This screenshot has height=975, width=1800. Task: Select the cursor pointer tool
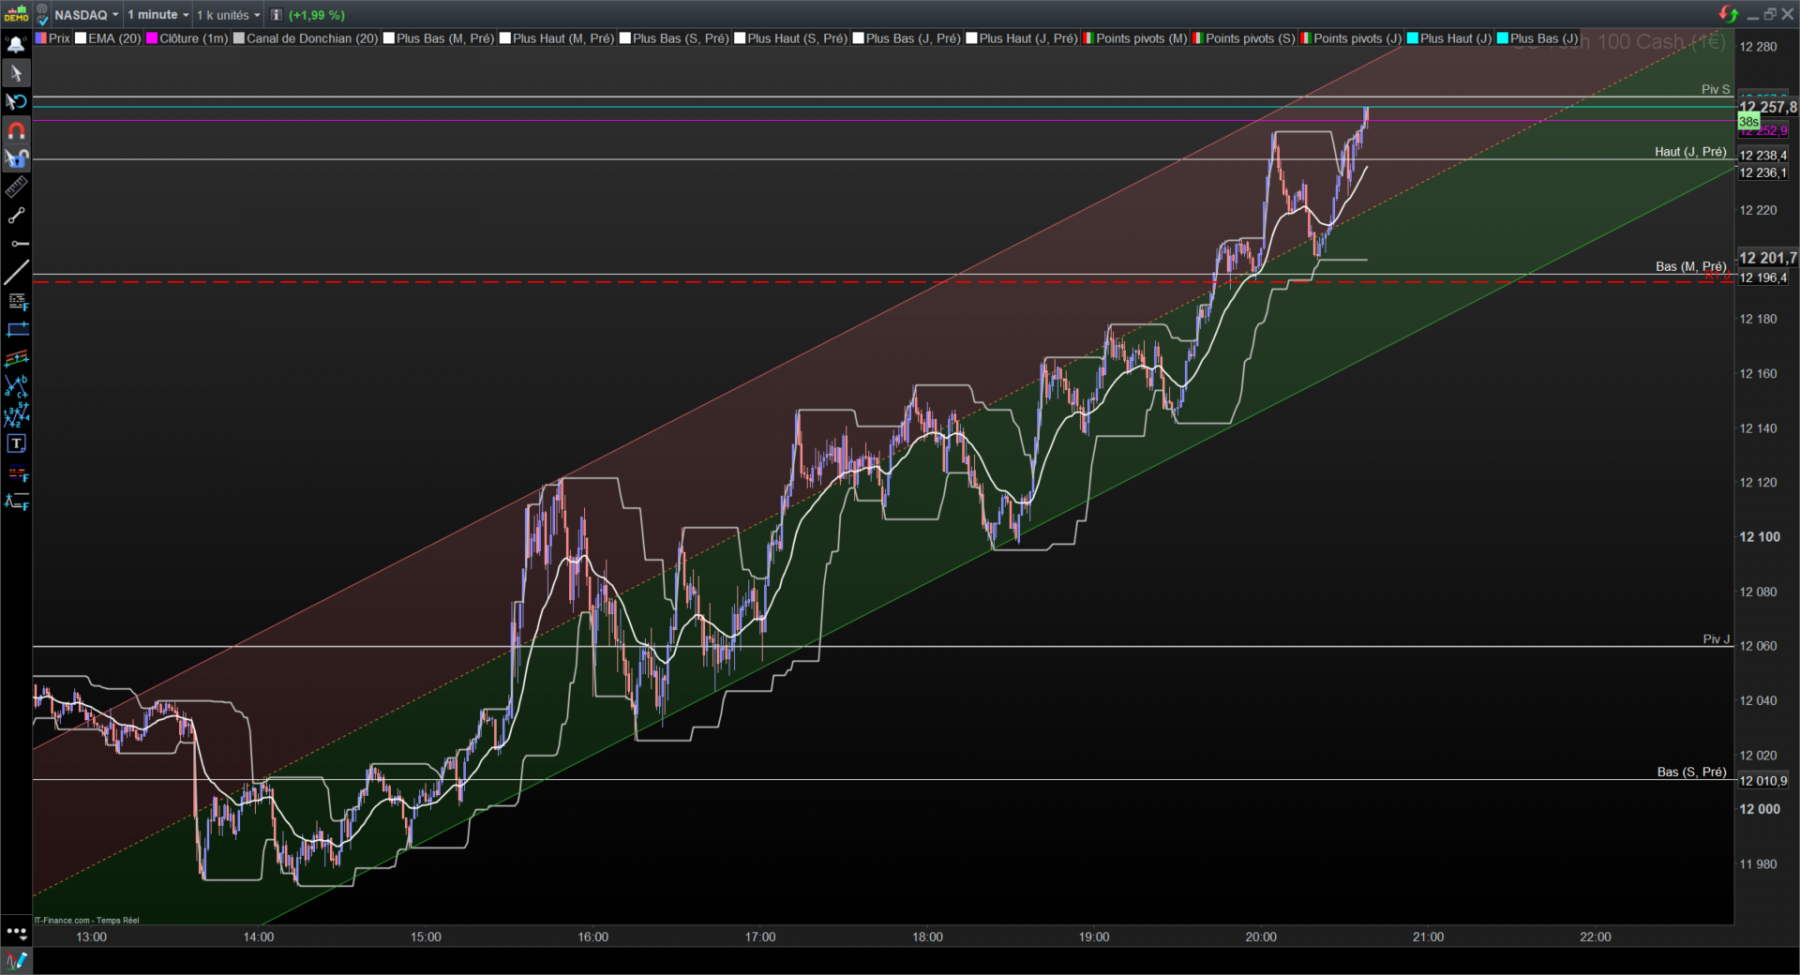coord(16,73)
